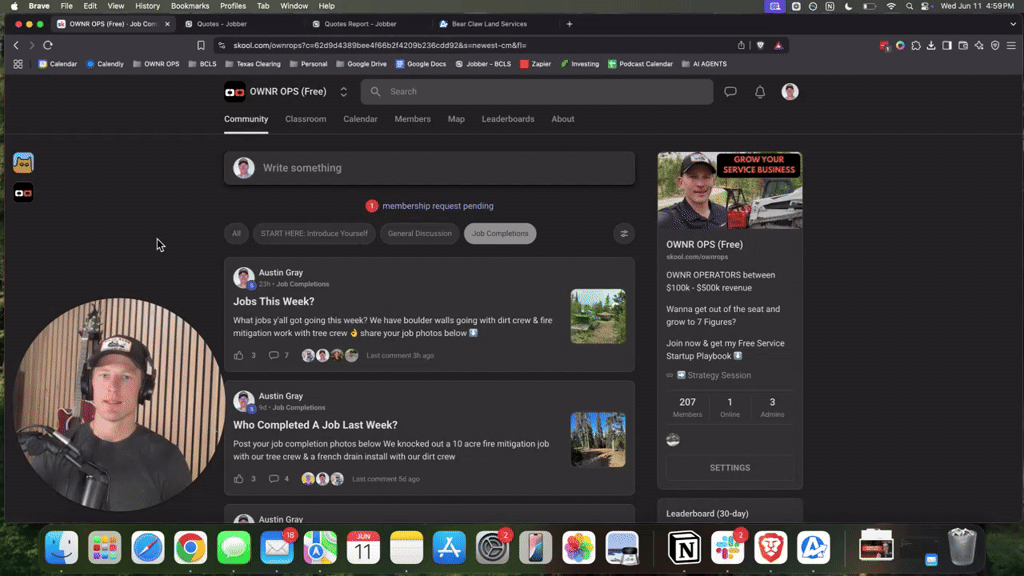Open comments on Who Completed A Job post

[x=274, y=479]
